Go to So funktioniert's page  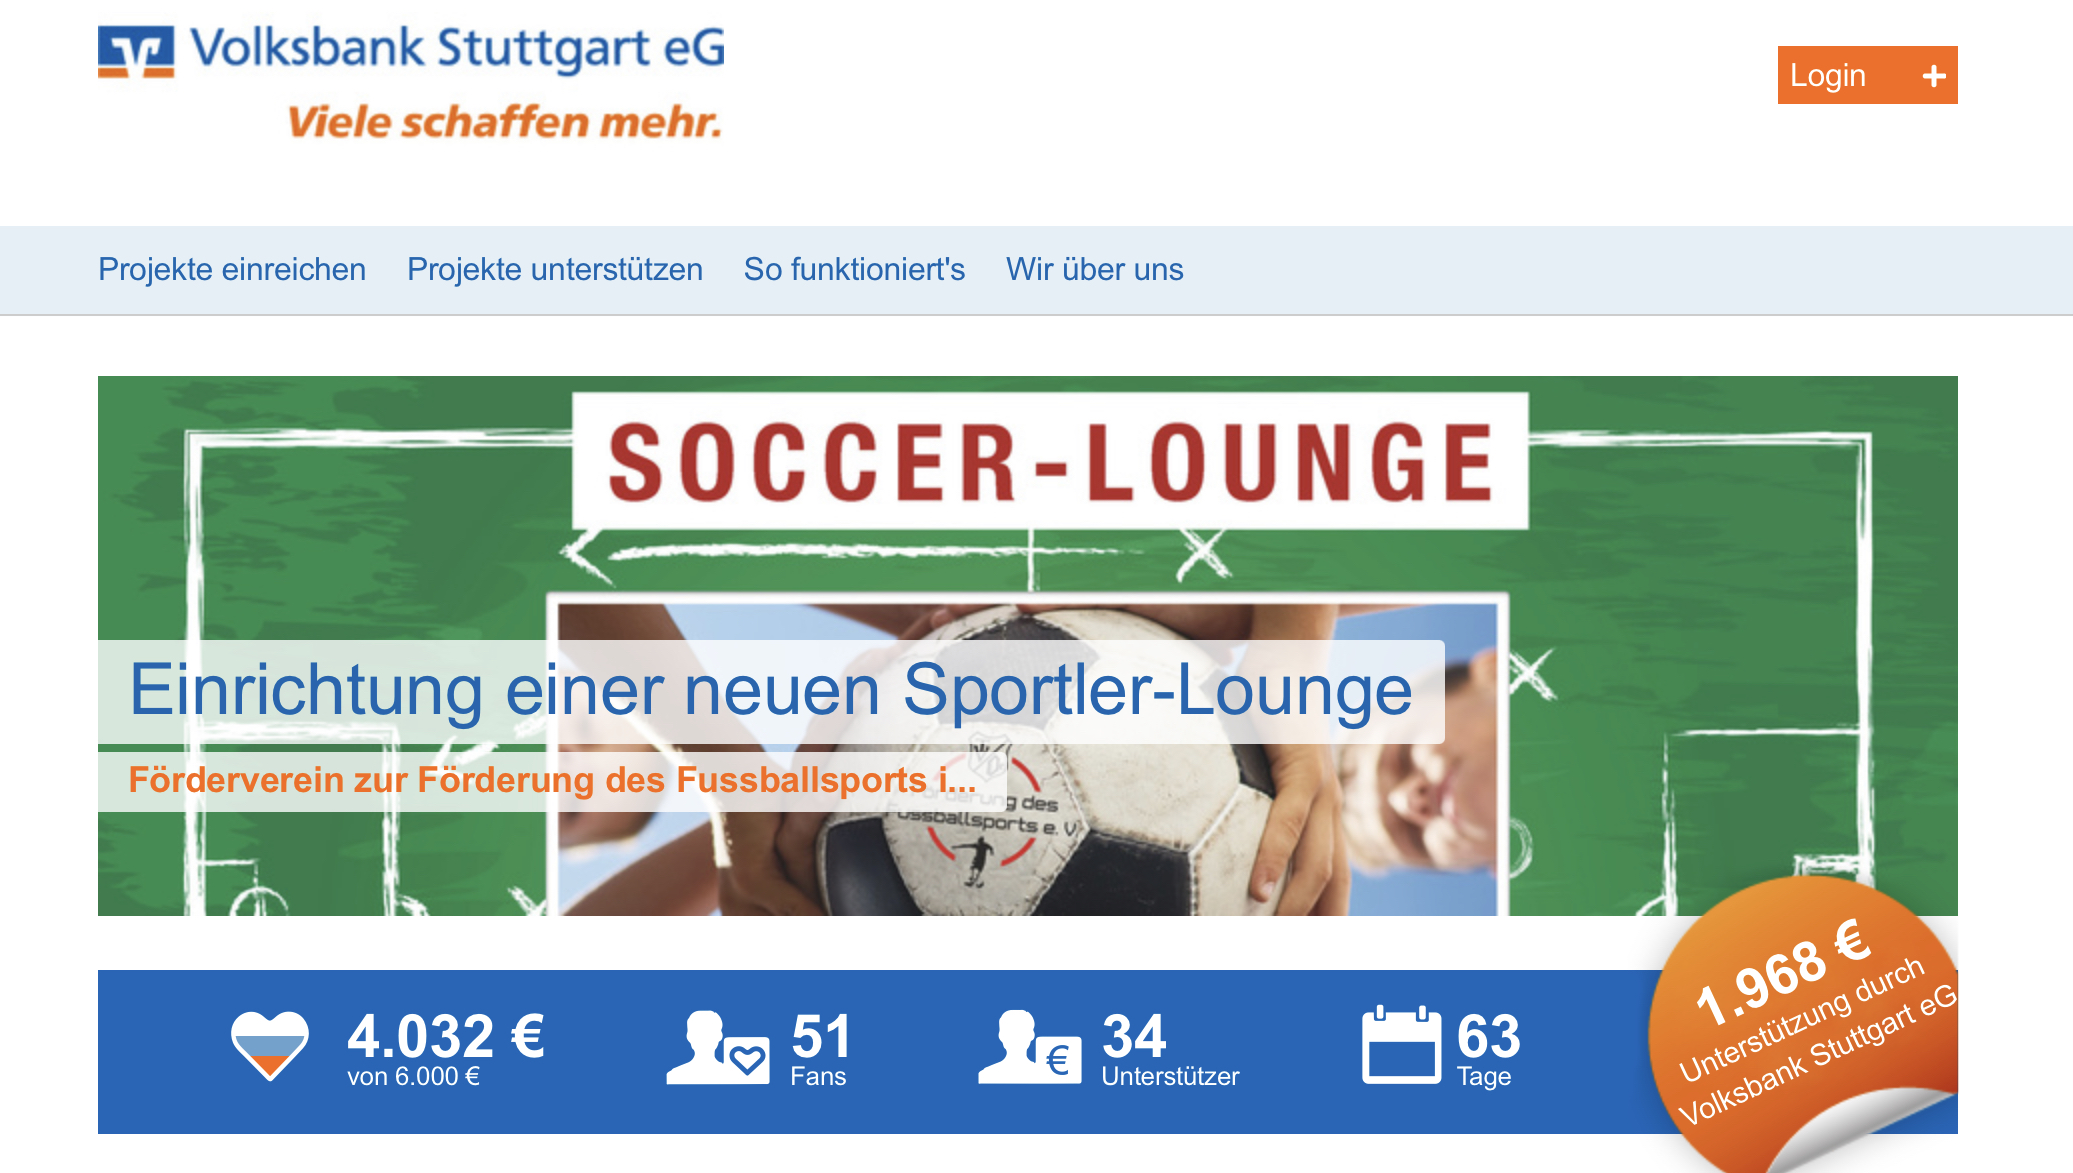(x=854, y=270)
